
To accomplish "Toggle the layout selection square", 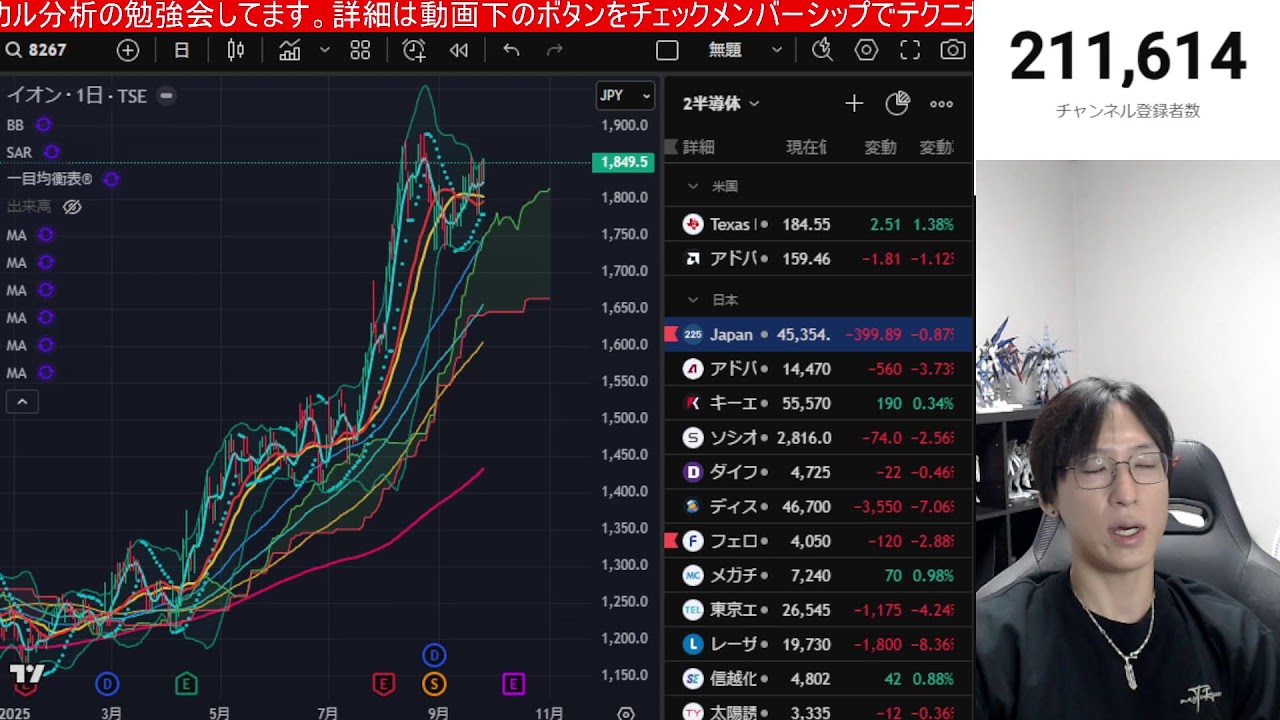I will 667,50.
